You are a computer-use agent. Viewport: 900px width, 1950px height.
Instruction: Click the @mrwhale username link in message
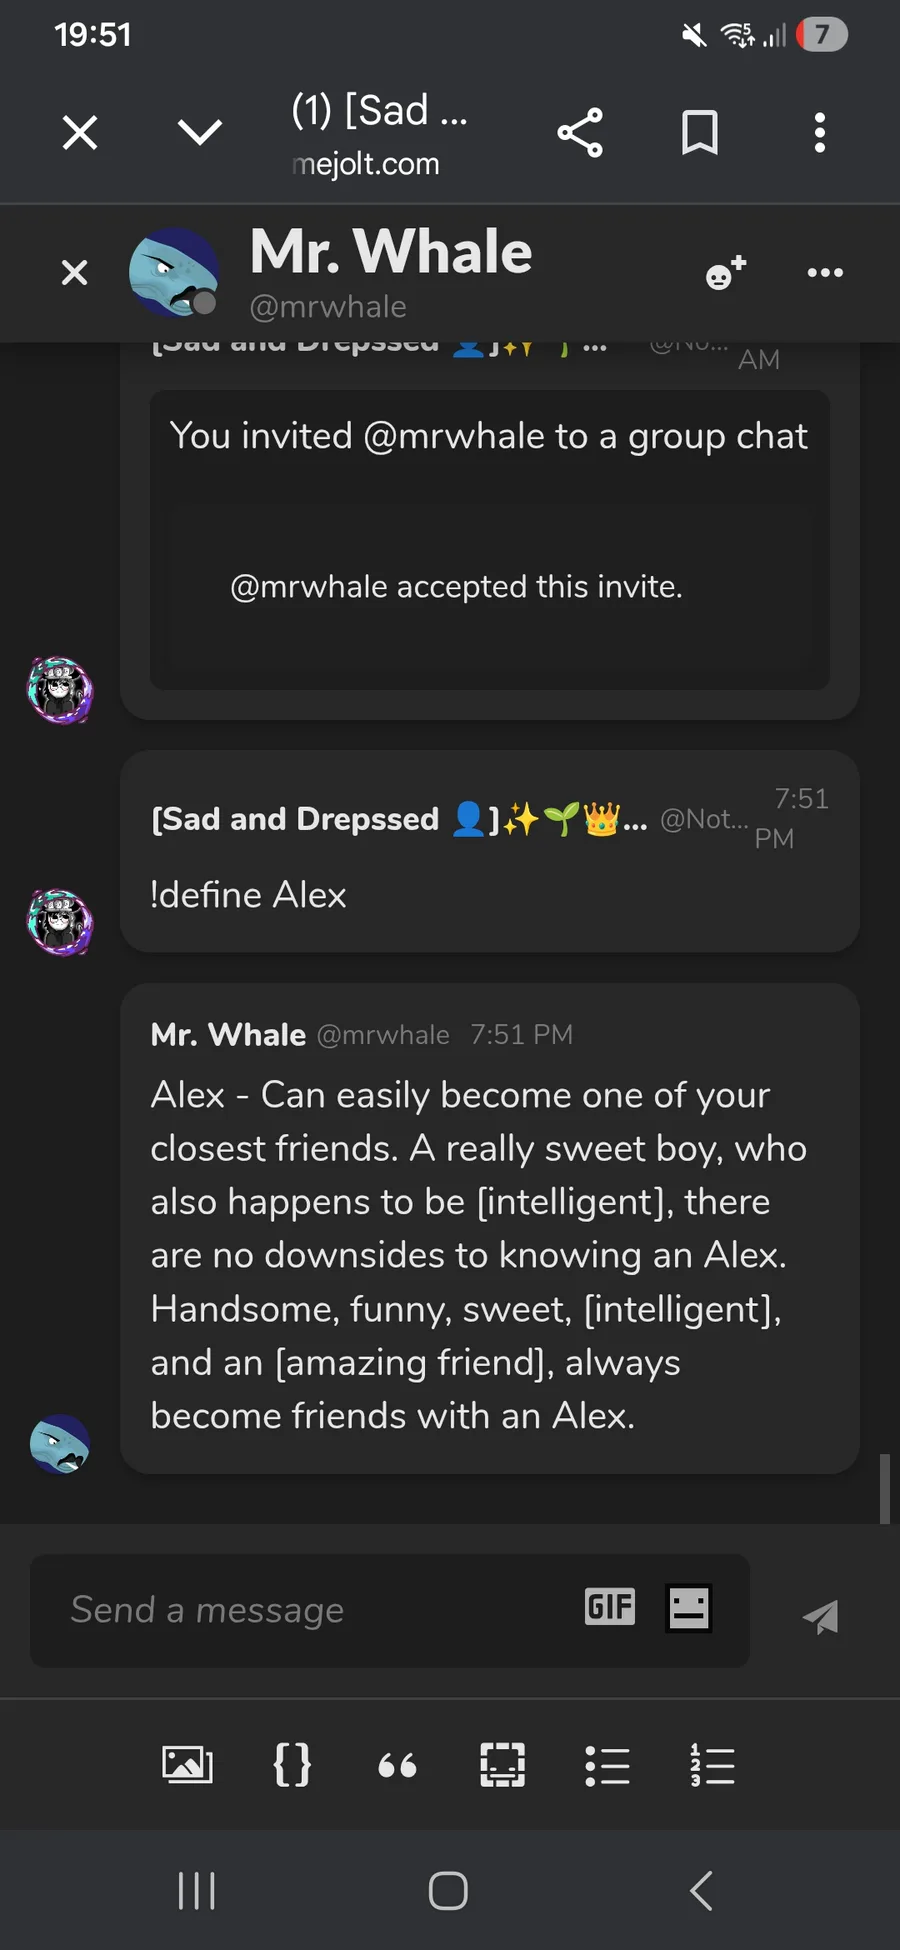tap(383, 1035)
